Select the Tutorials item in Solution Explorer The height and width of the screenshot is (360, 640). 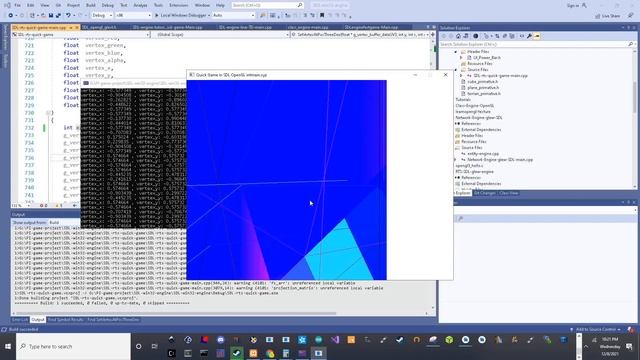[463, 100]
